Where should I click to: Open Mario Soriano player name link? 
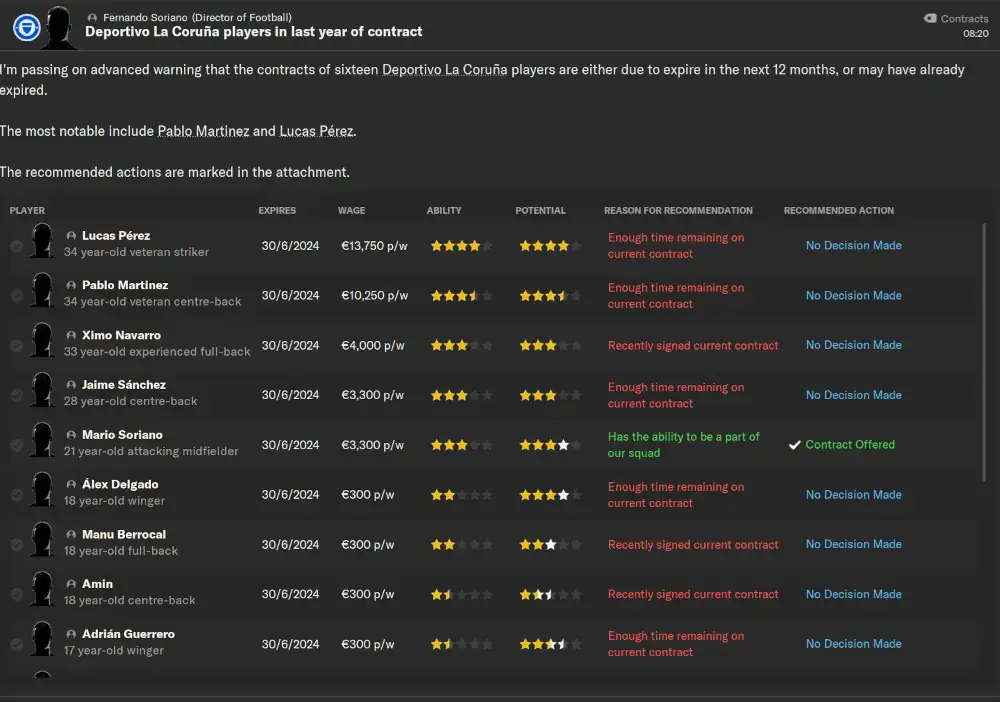122,435
